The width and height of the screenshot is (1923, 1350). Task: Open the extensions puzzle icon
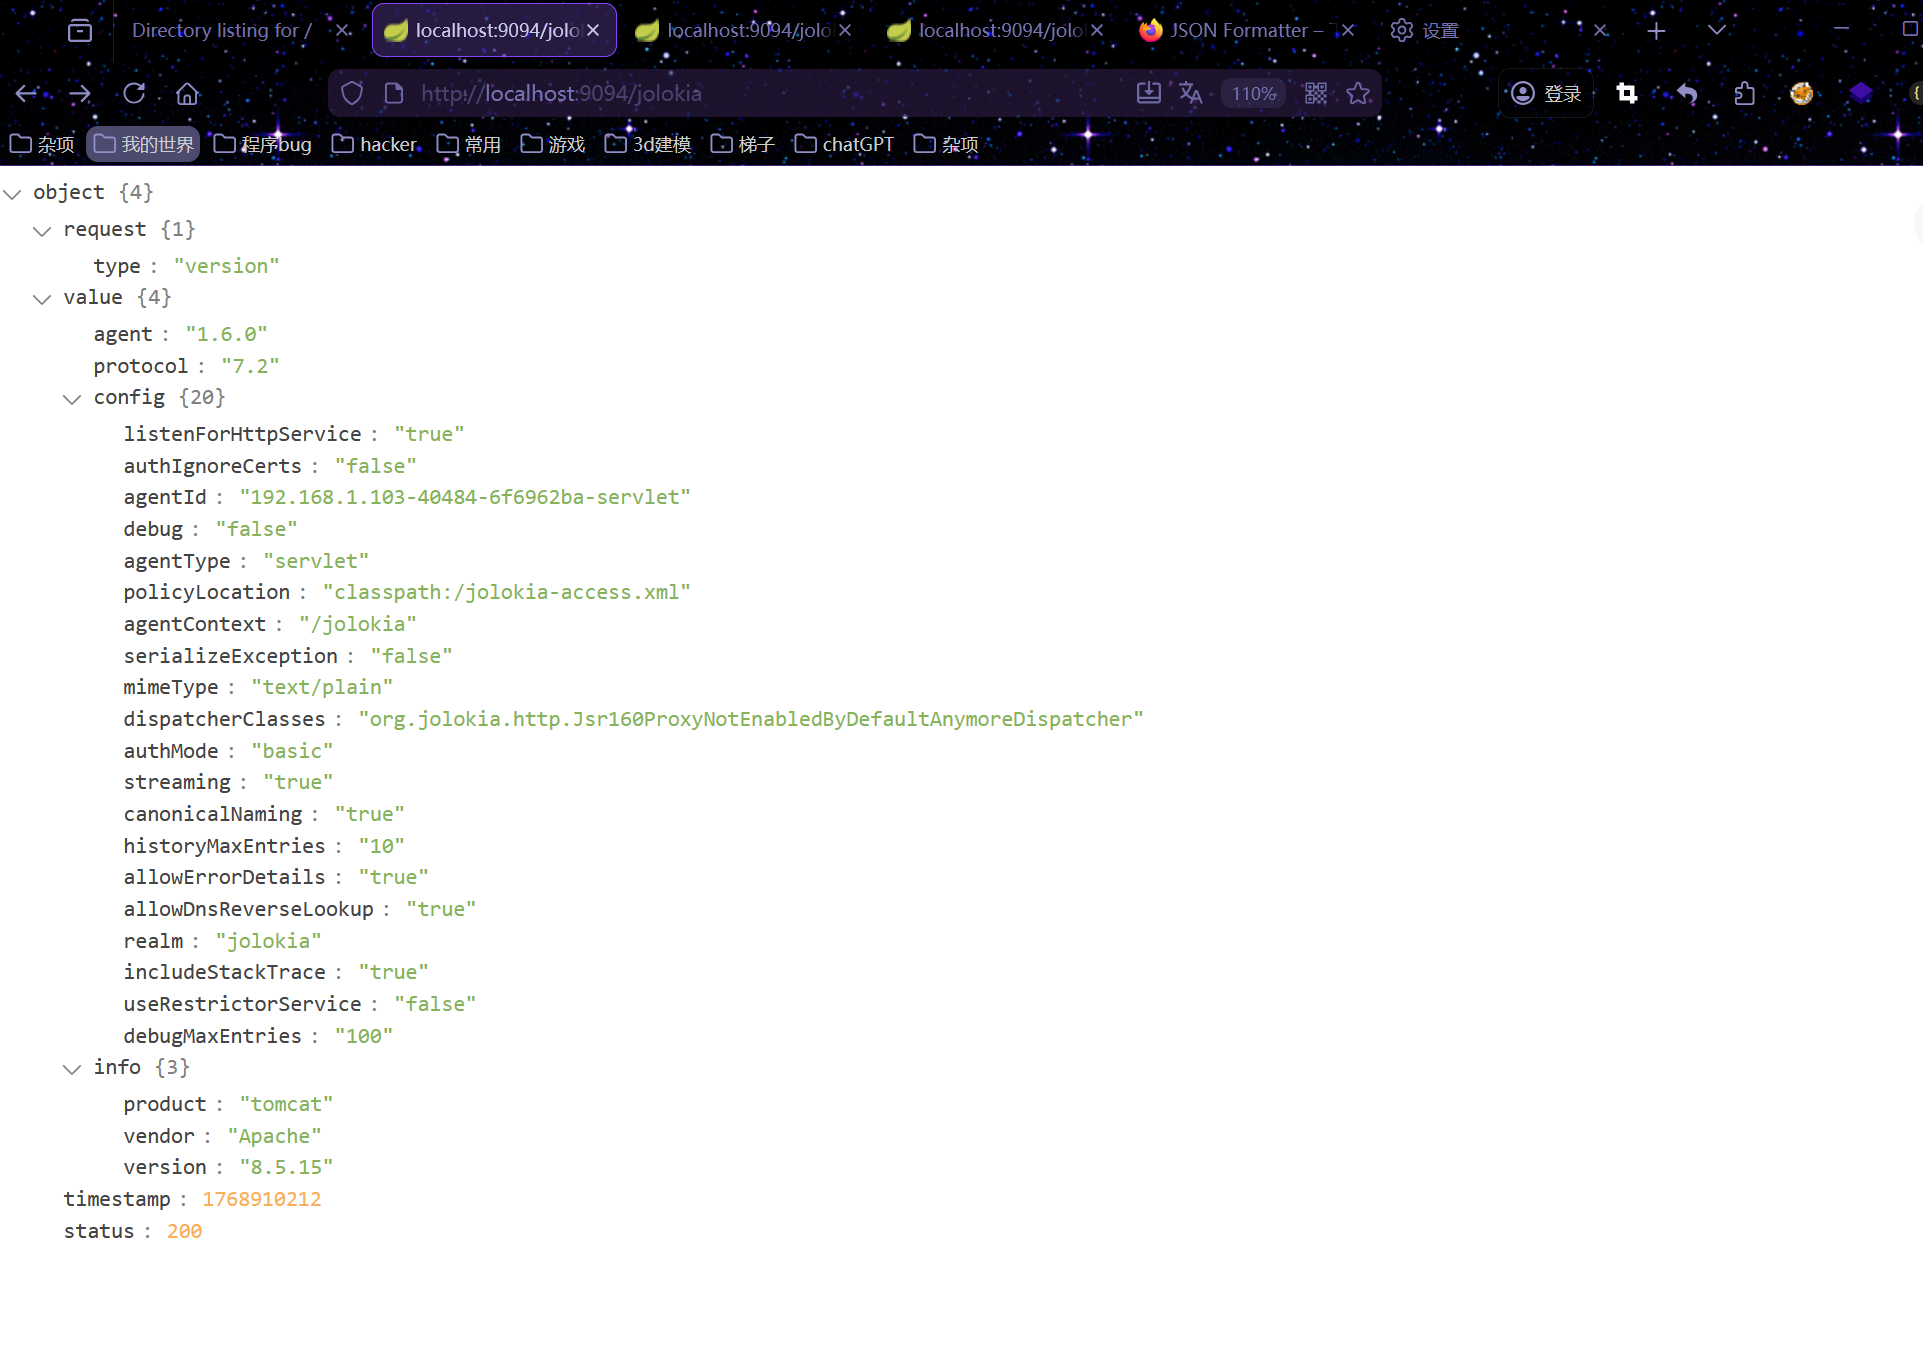click(1745, 93)
